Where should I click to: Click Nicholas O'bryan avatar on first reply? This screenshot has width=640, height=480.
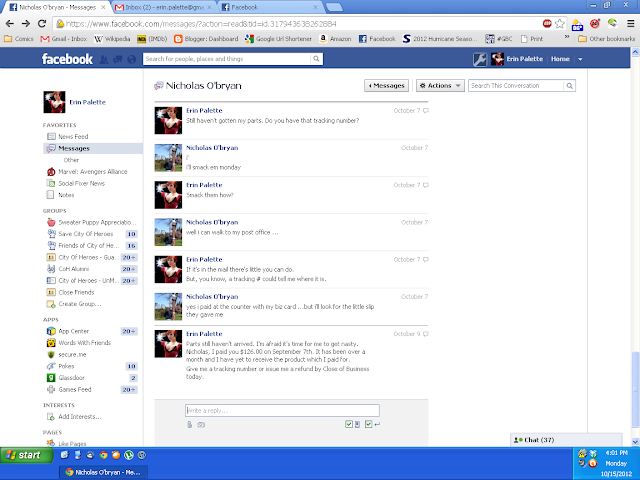pyautogui.click(x=168, y=158)
